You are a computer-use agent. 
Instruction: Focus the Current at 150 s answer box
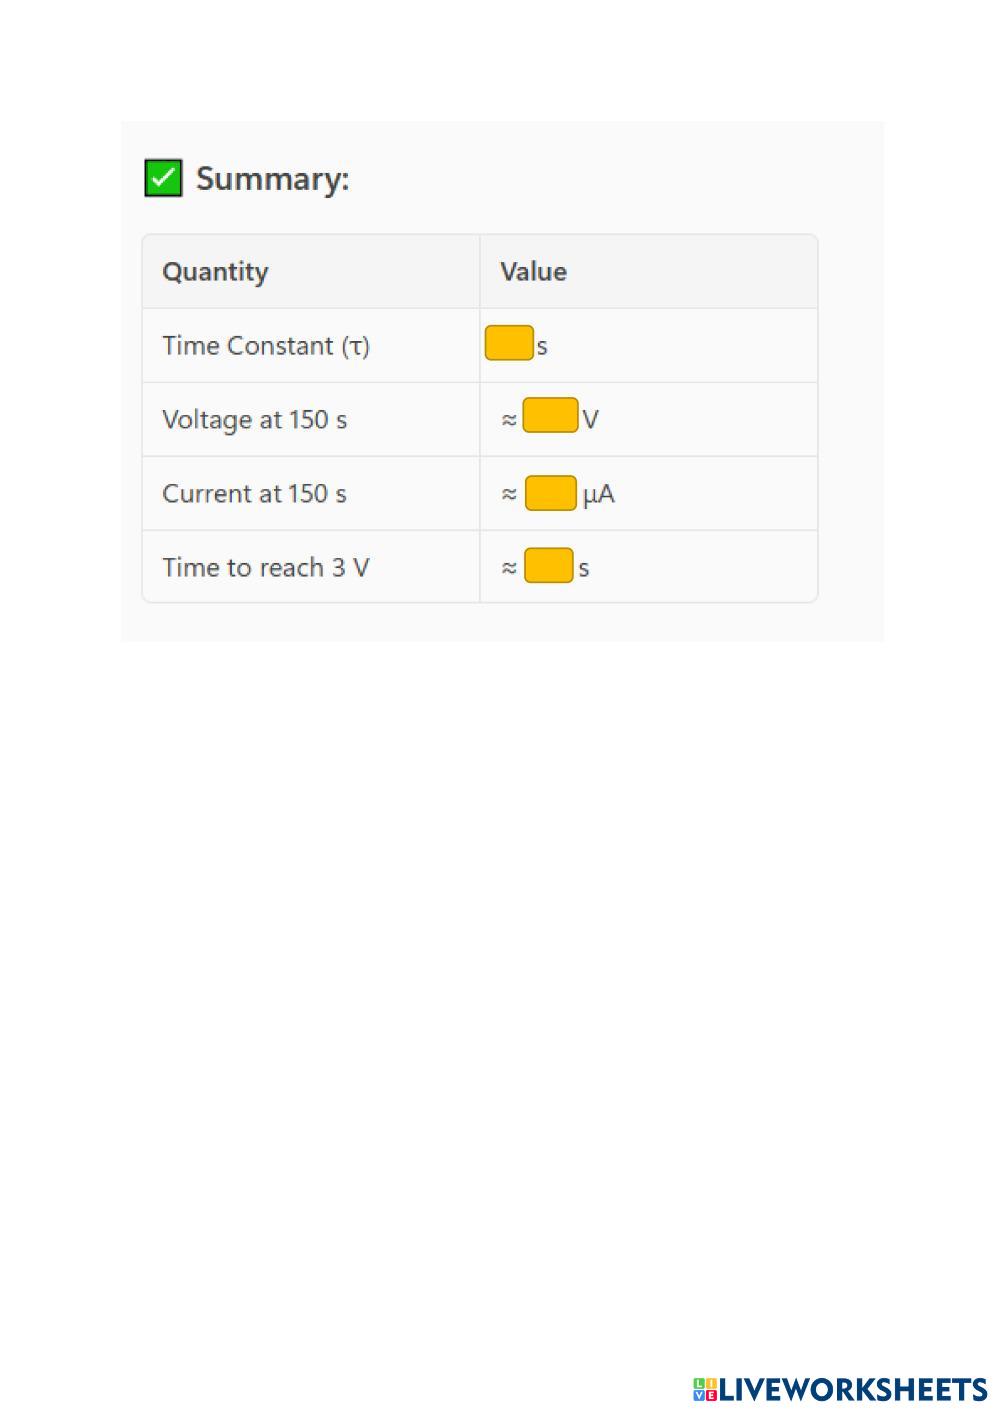pos(551,493)
